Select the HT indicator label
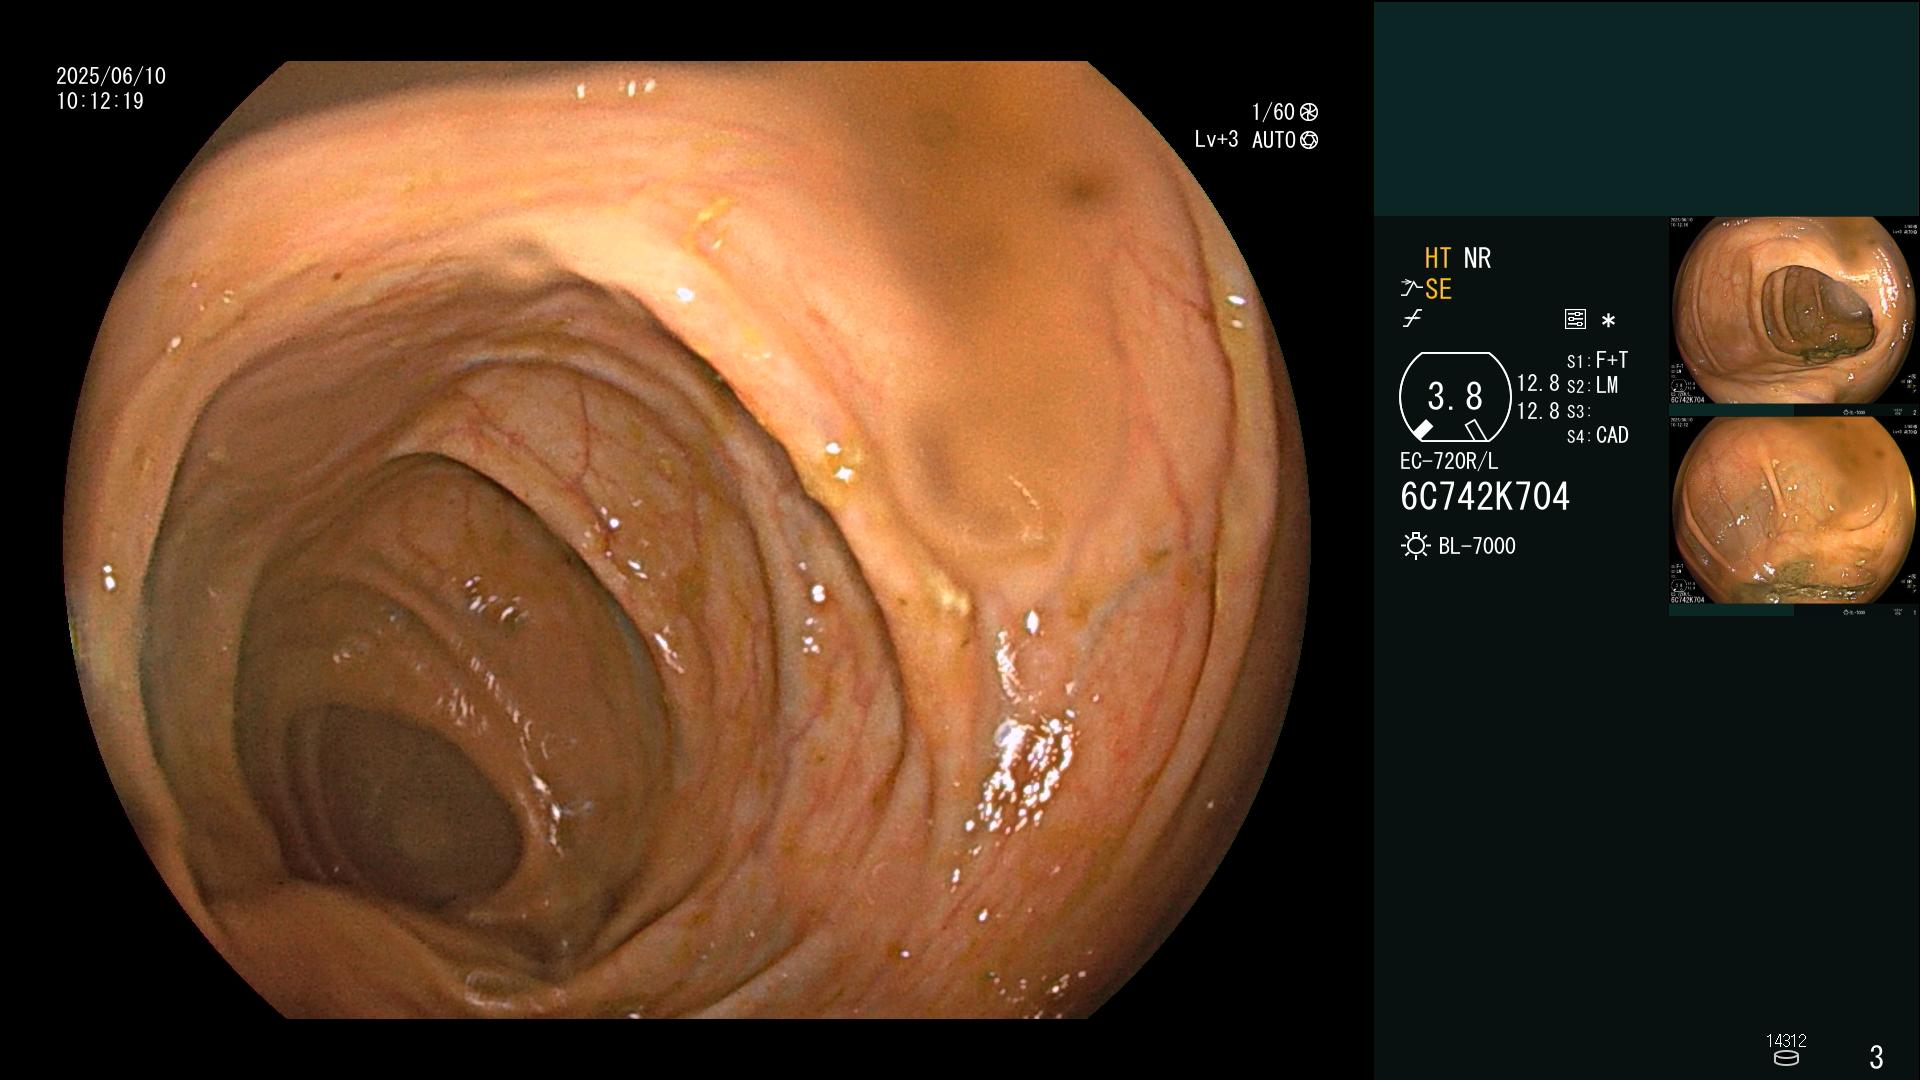 click(x=1437, y=259)
